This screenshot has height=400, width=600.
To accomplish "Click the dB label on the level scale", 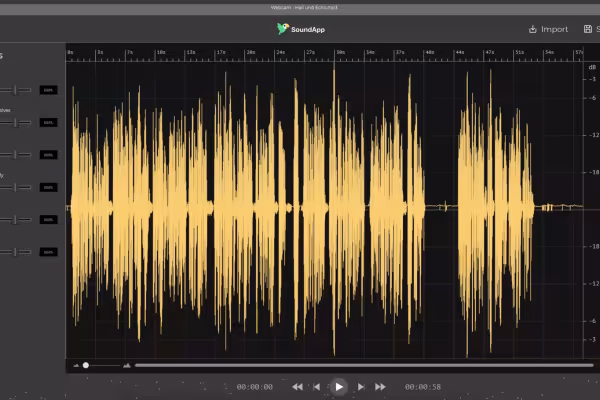I will (592, 67).
